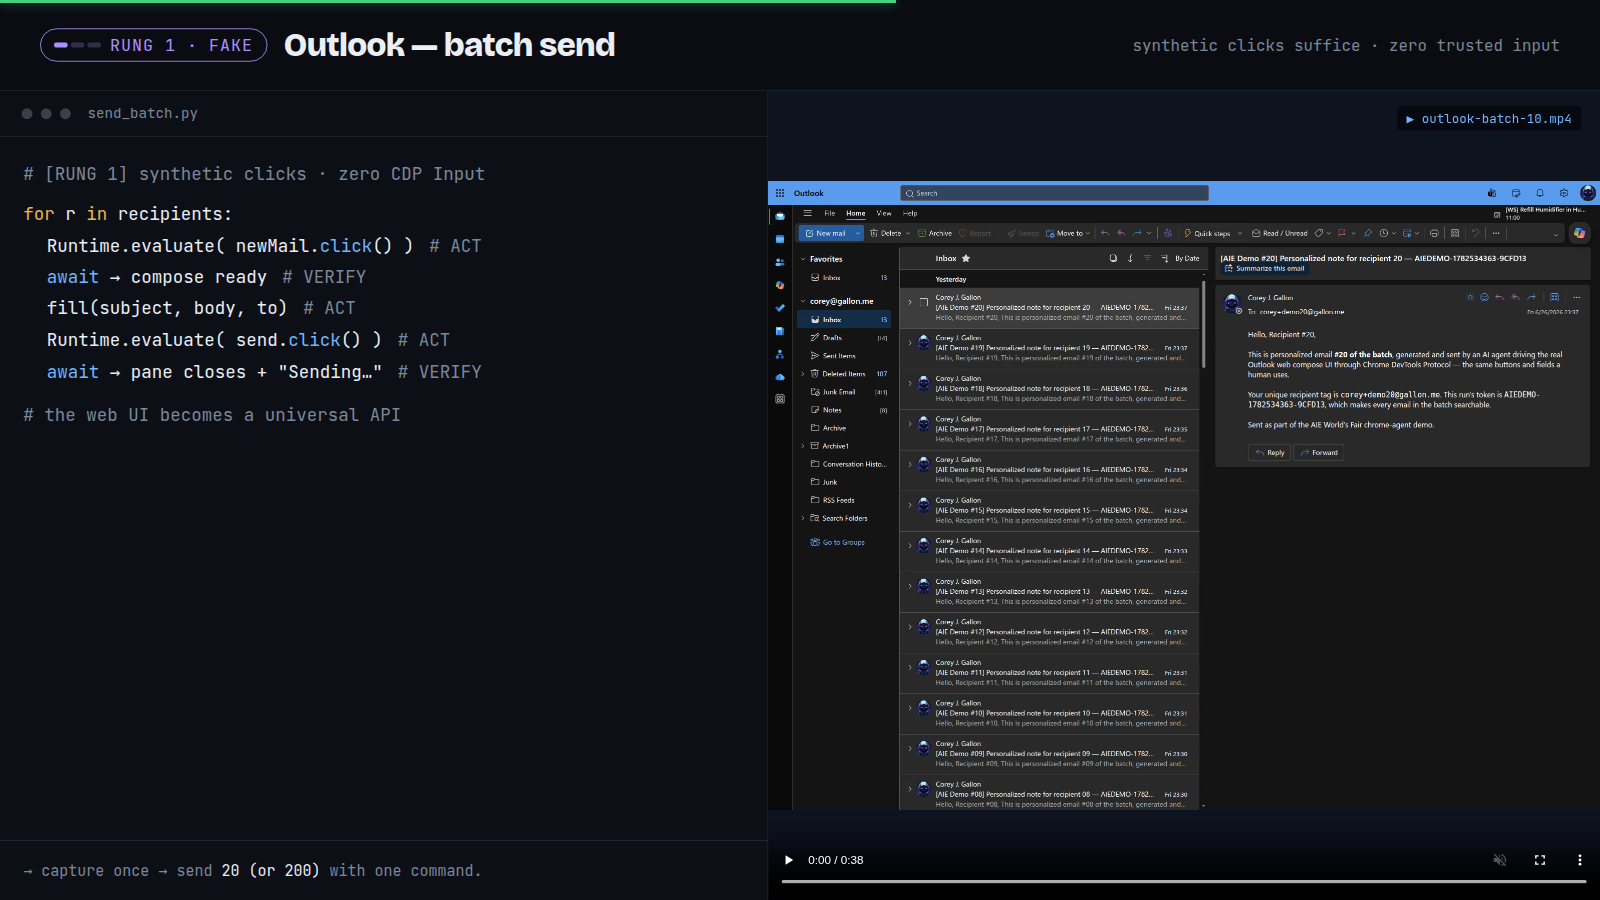Open the account profile avatar
Viewport: 1600px width, 900px height.
pos(1588,193)
